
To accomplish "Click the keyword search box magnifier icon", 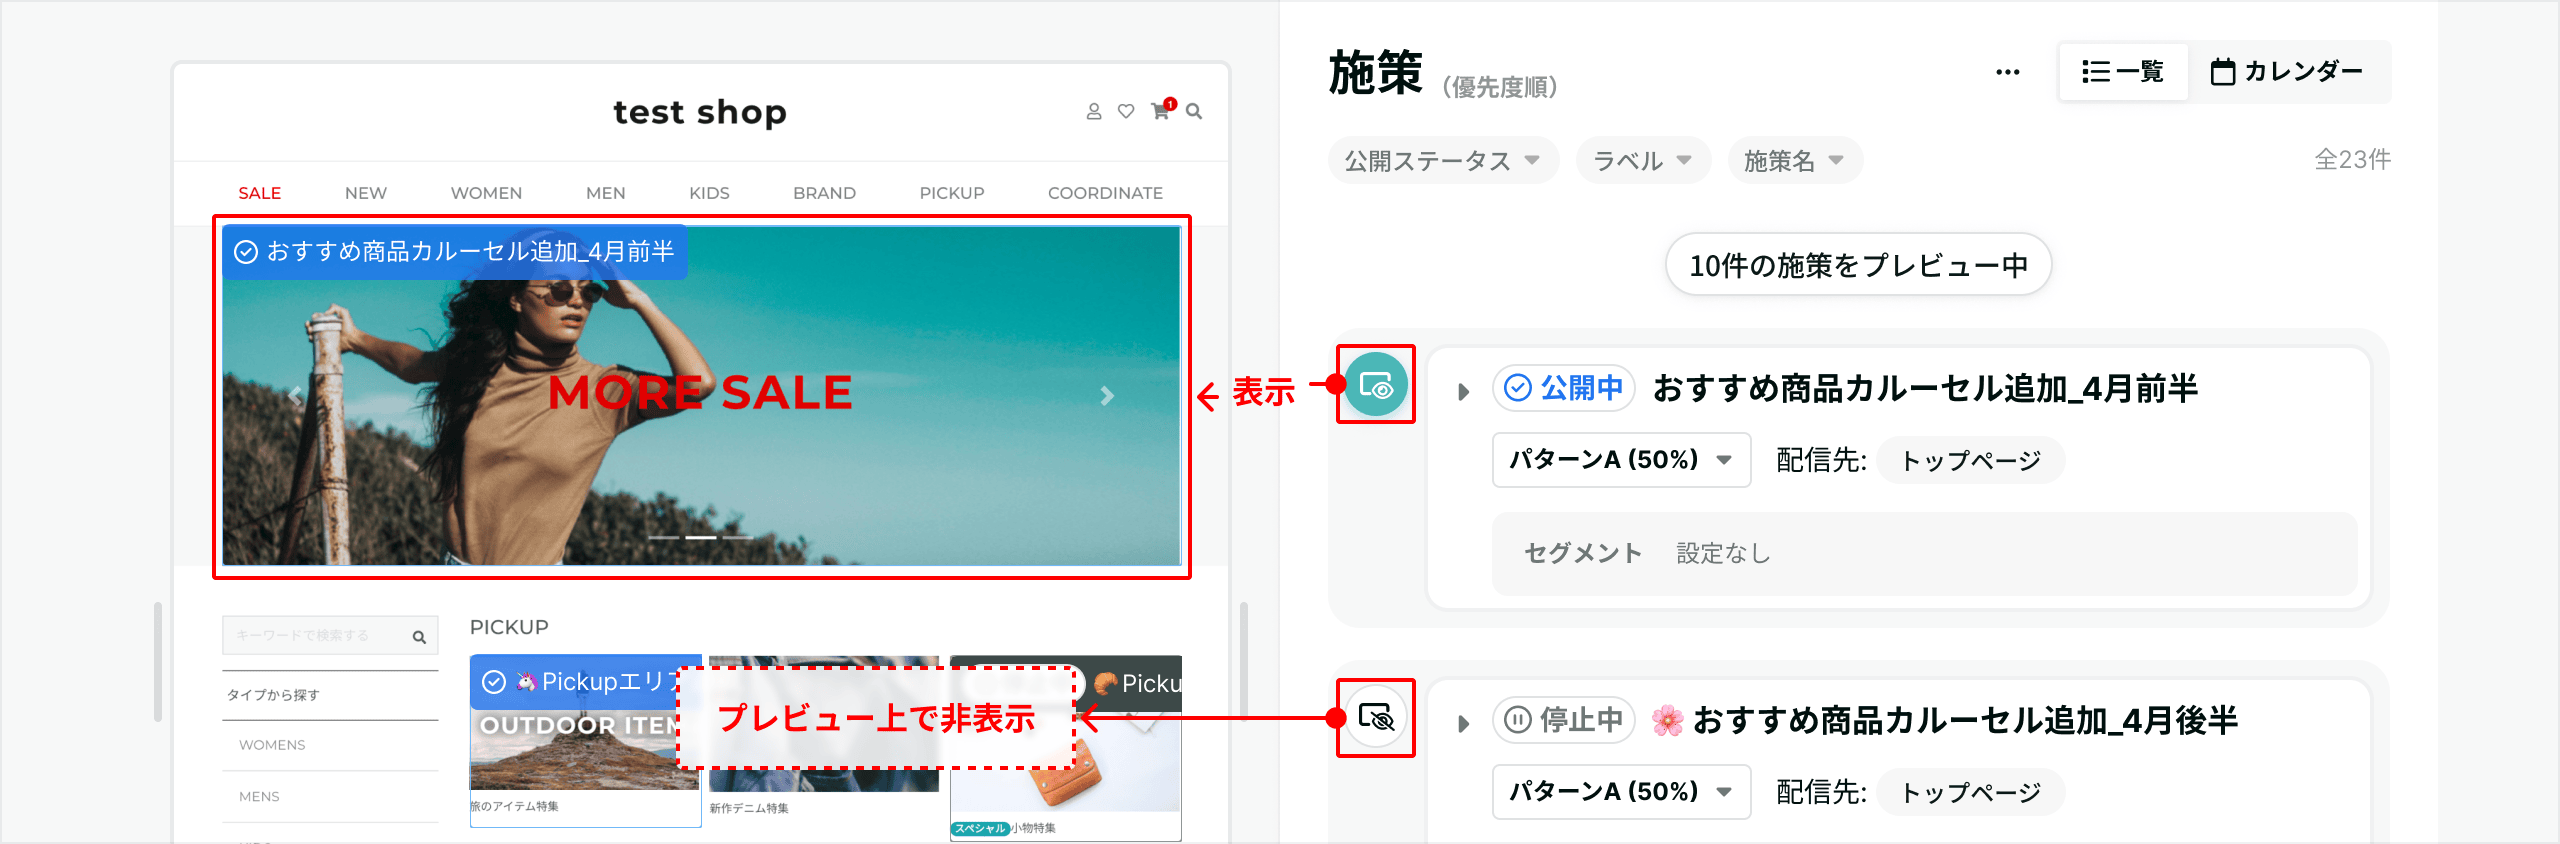I will [419, 637].
